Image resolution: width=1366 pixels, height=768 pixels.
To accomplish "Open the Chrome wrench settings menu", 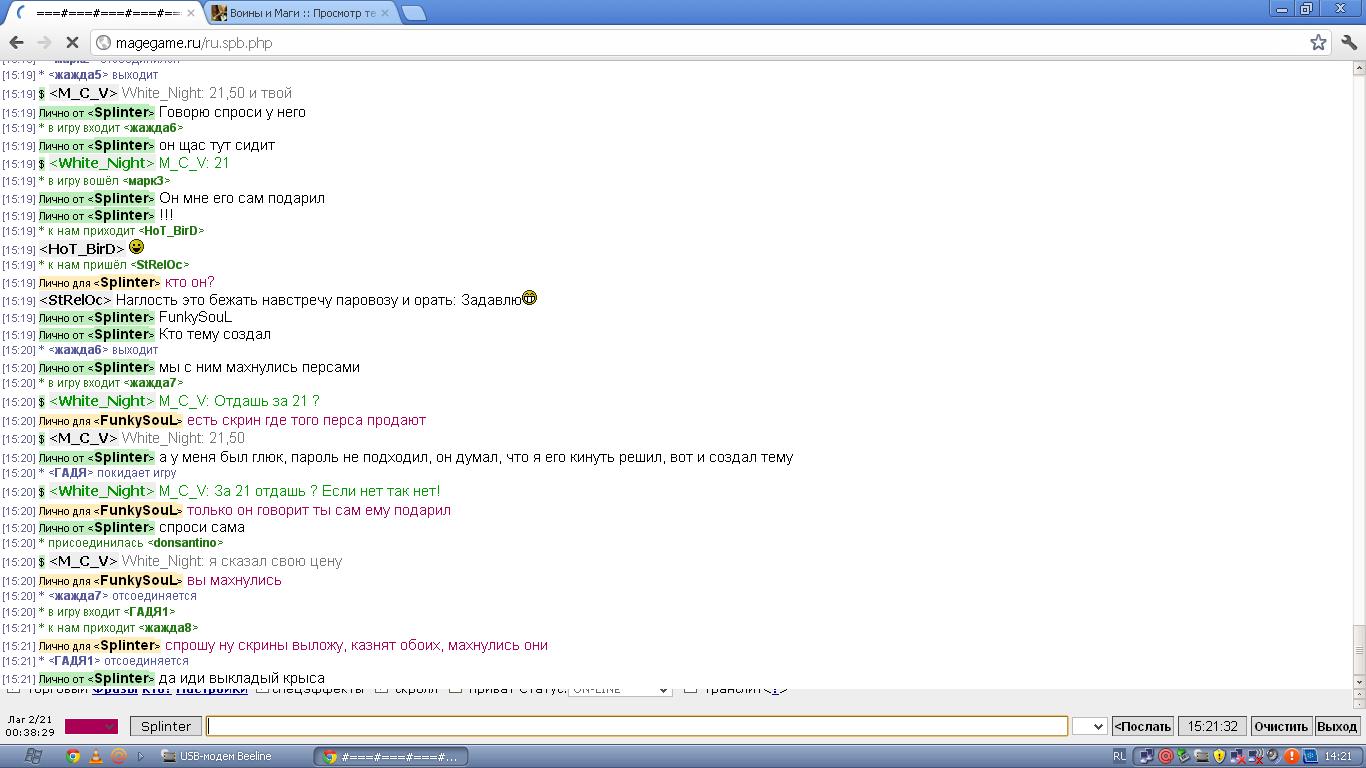I will click(1349, 42).
